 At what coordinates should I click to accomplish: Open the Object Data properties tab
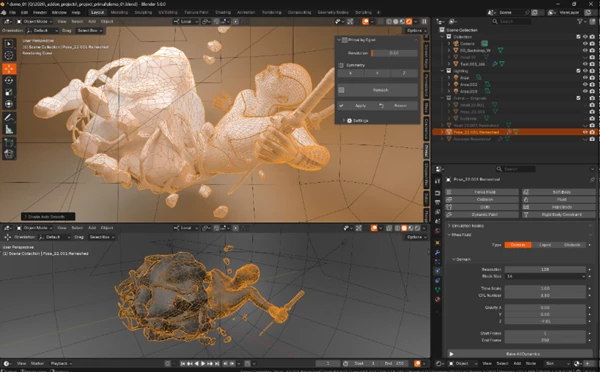(437, 290)
